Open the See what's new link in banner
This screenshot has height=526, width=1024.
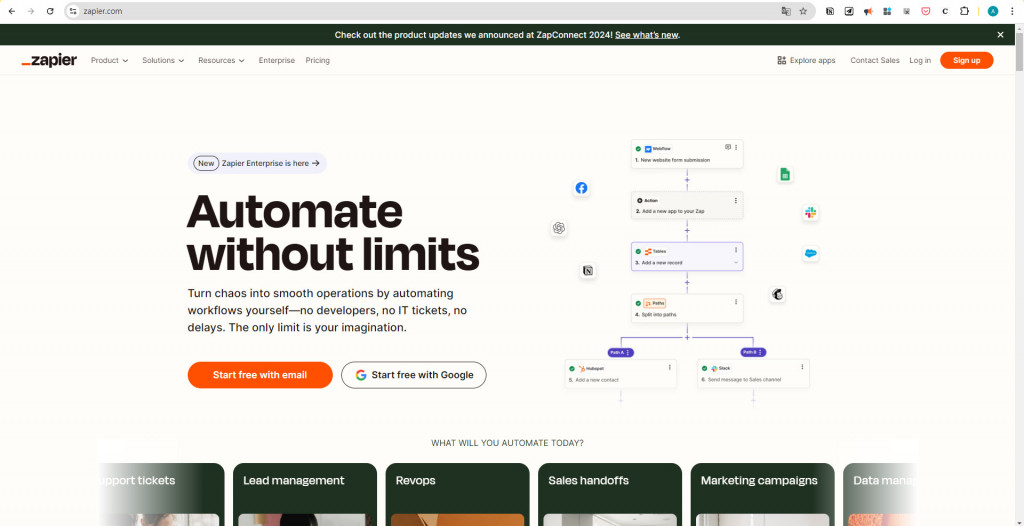coord(646,35)
